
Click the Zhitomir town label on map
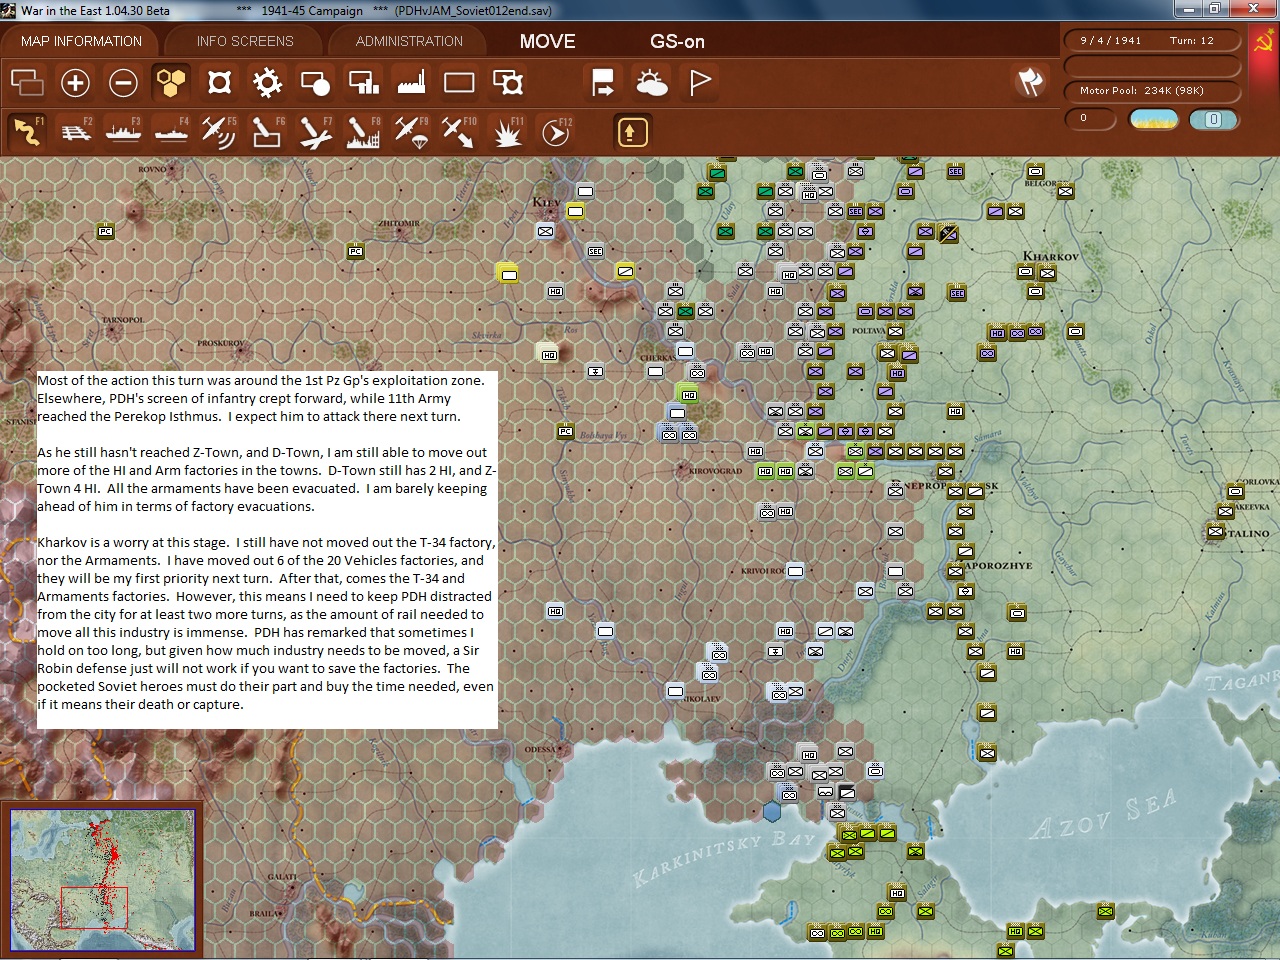click(x=398, y=223)
